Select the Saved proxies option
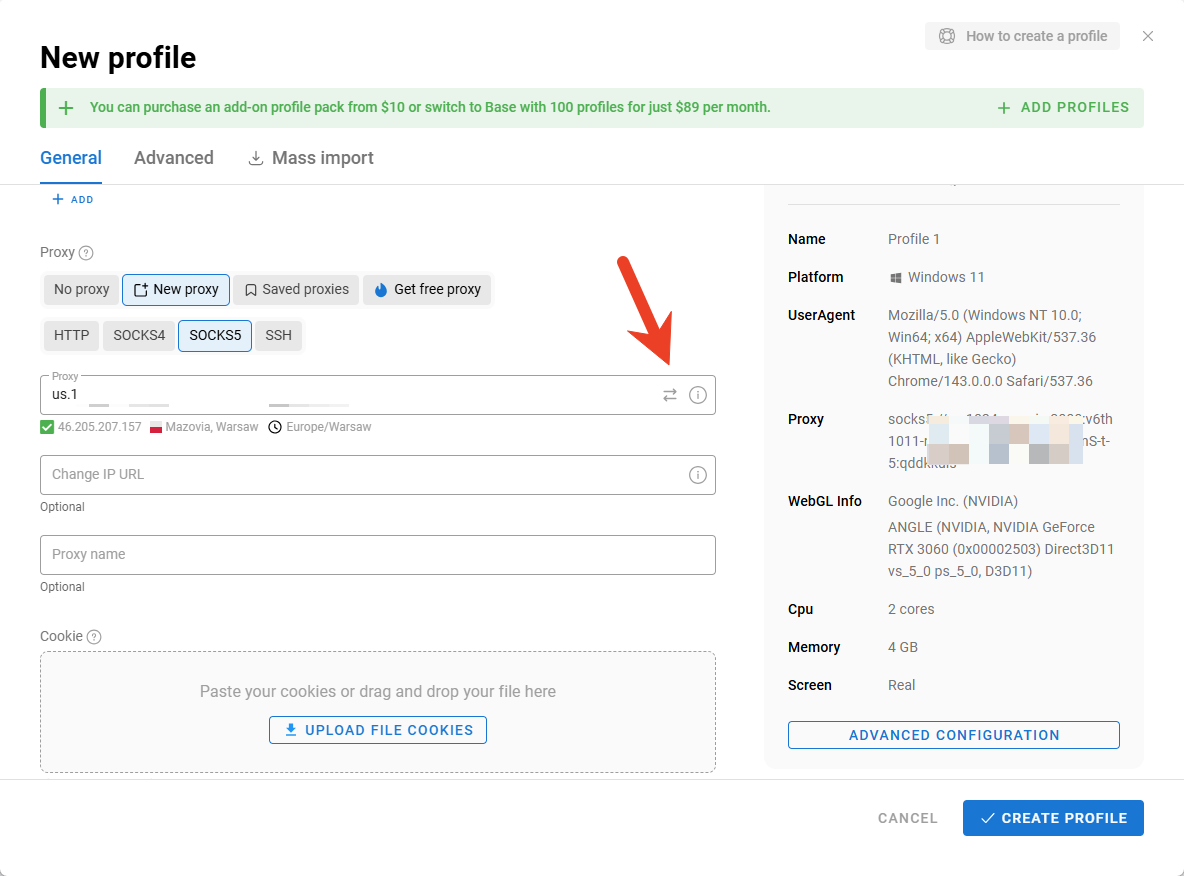Image resolution: width=1184 pixels, height=876 pixels. pyautogui.click(x=296, y=290)
